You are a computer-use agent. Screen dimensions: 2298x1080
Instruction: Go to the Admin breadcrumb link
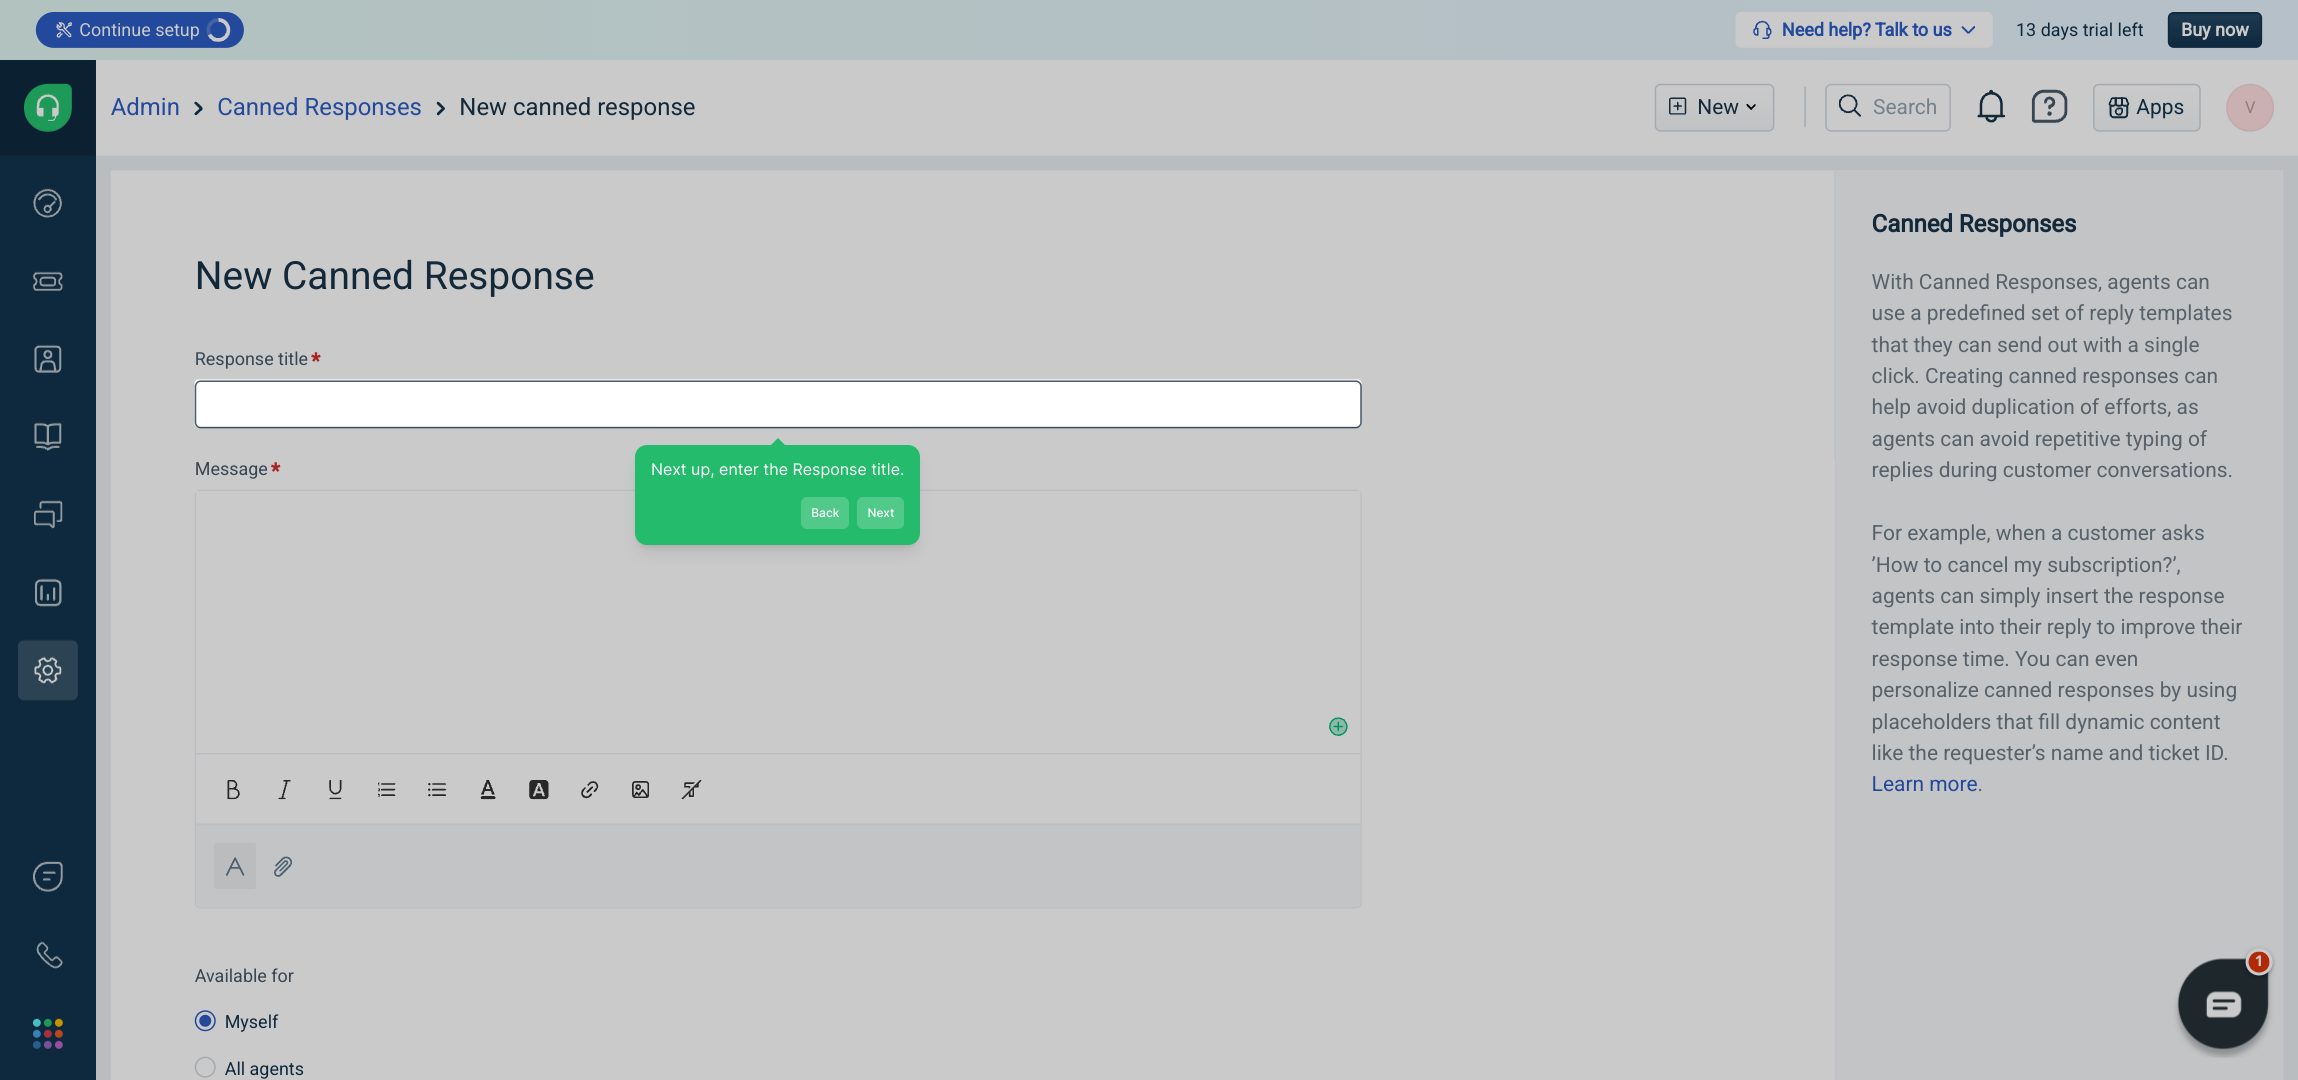coord(145,107)
